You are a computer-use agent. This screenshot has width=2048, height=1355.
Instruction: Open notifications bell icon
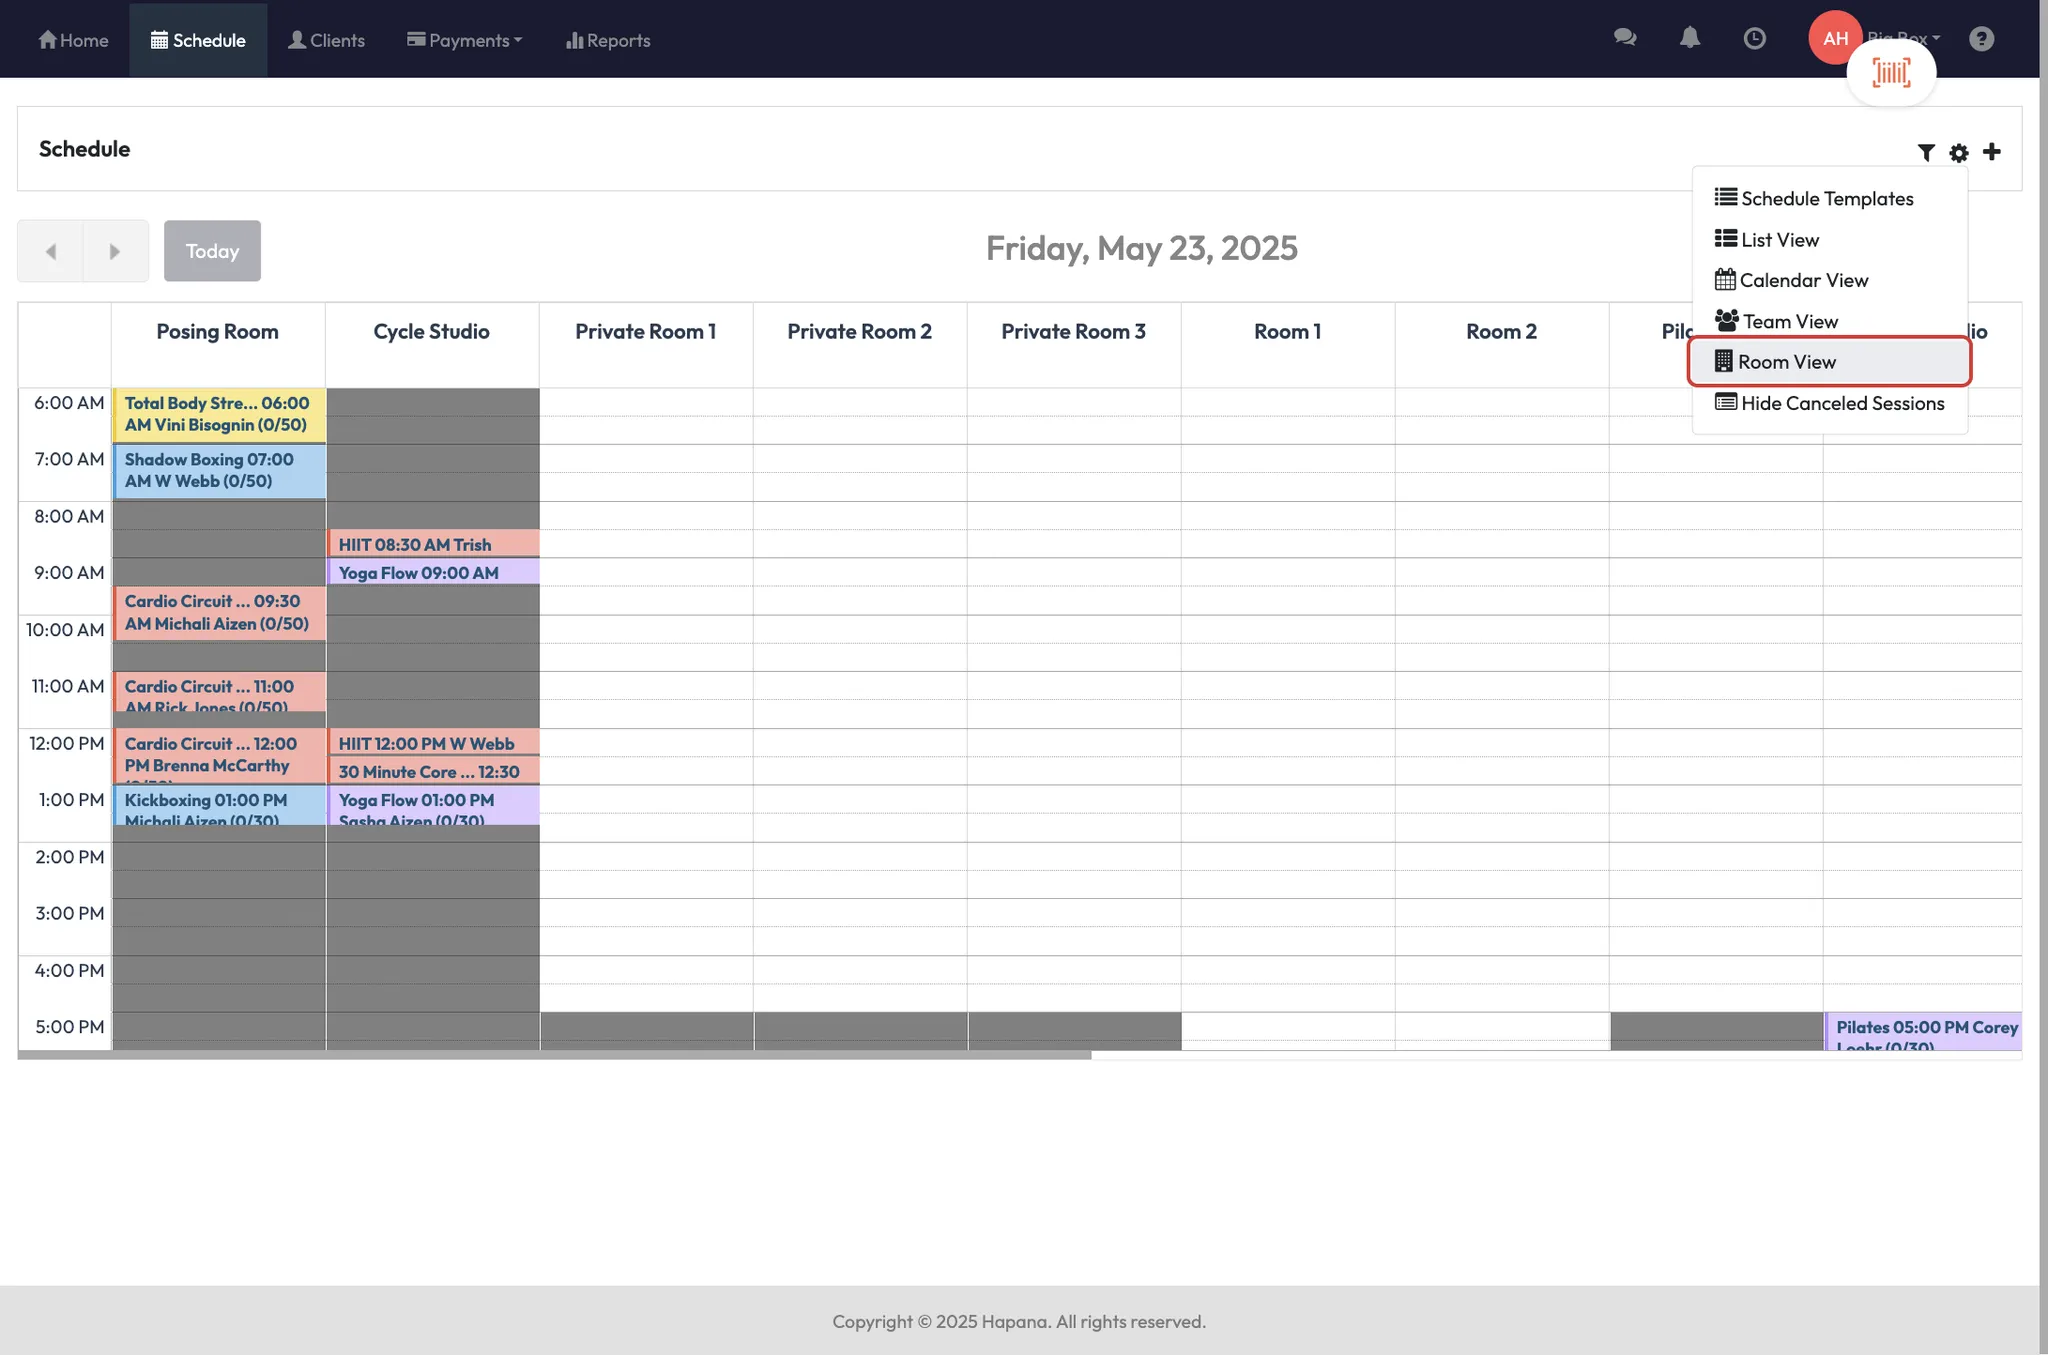1689,38
